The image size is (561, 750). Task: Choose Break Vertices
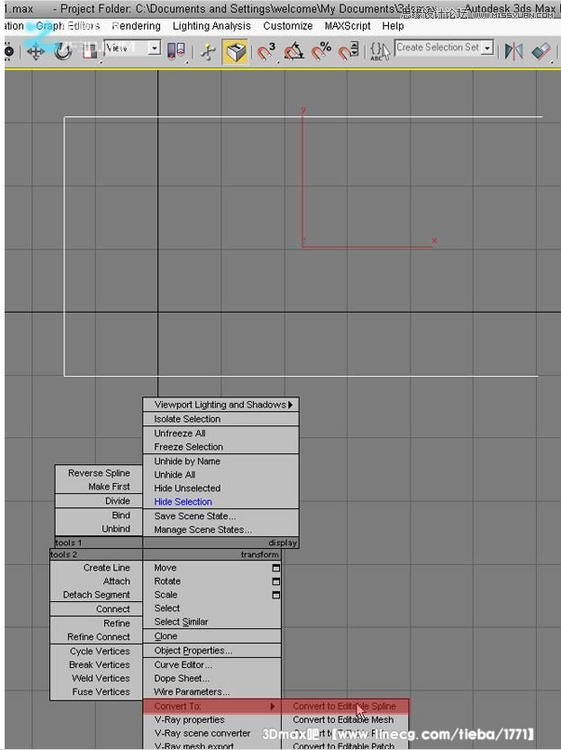pyautogui.click(x=96, y=665)
